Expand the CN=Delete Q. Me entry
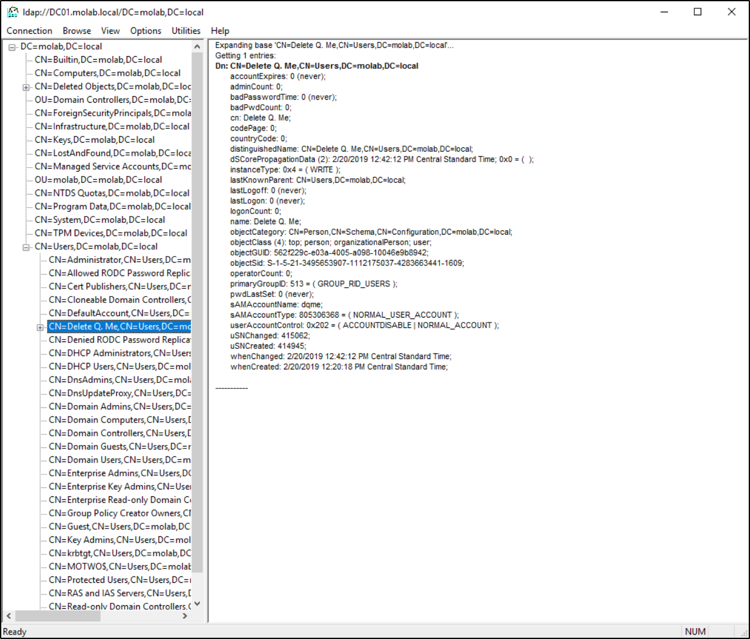750x639 pixels. pyautogui.click(x=40, y=326)
